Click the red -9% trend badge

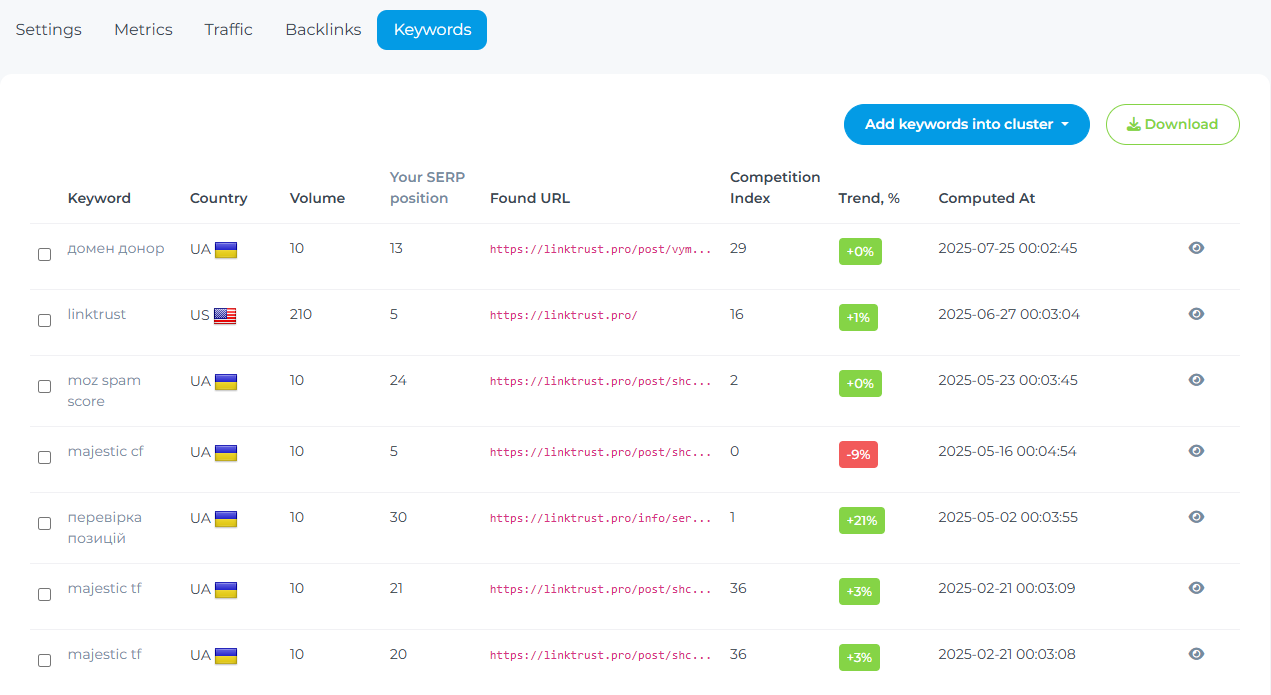click(x=858, y=455)
